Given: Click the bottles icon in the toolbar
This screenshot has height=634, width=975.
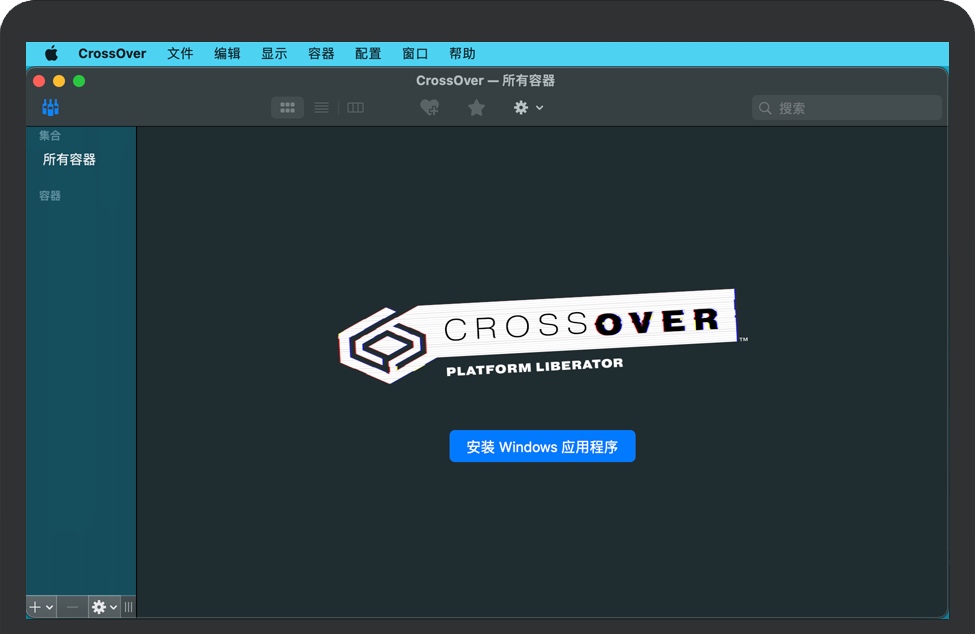Looking at the screenshot, I should point(50,107).
